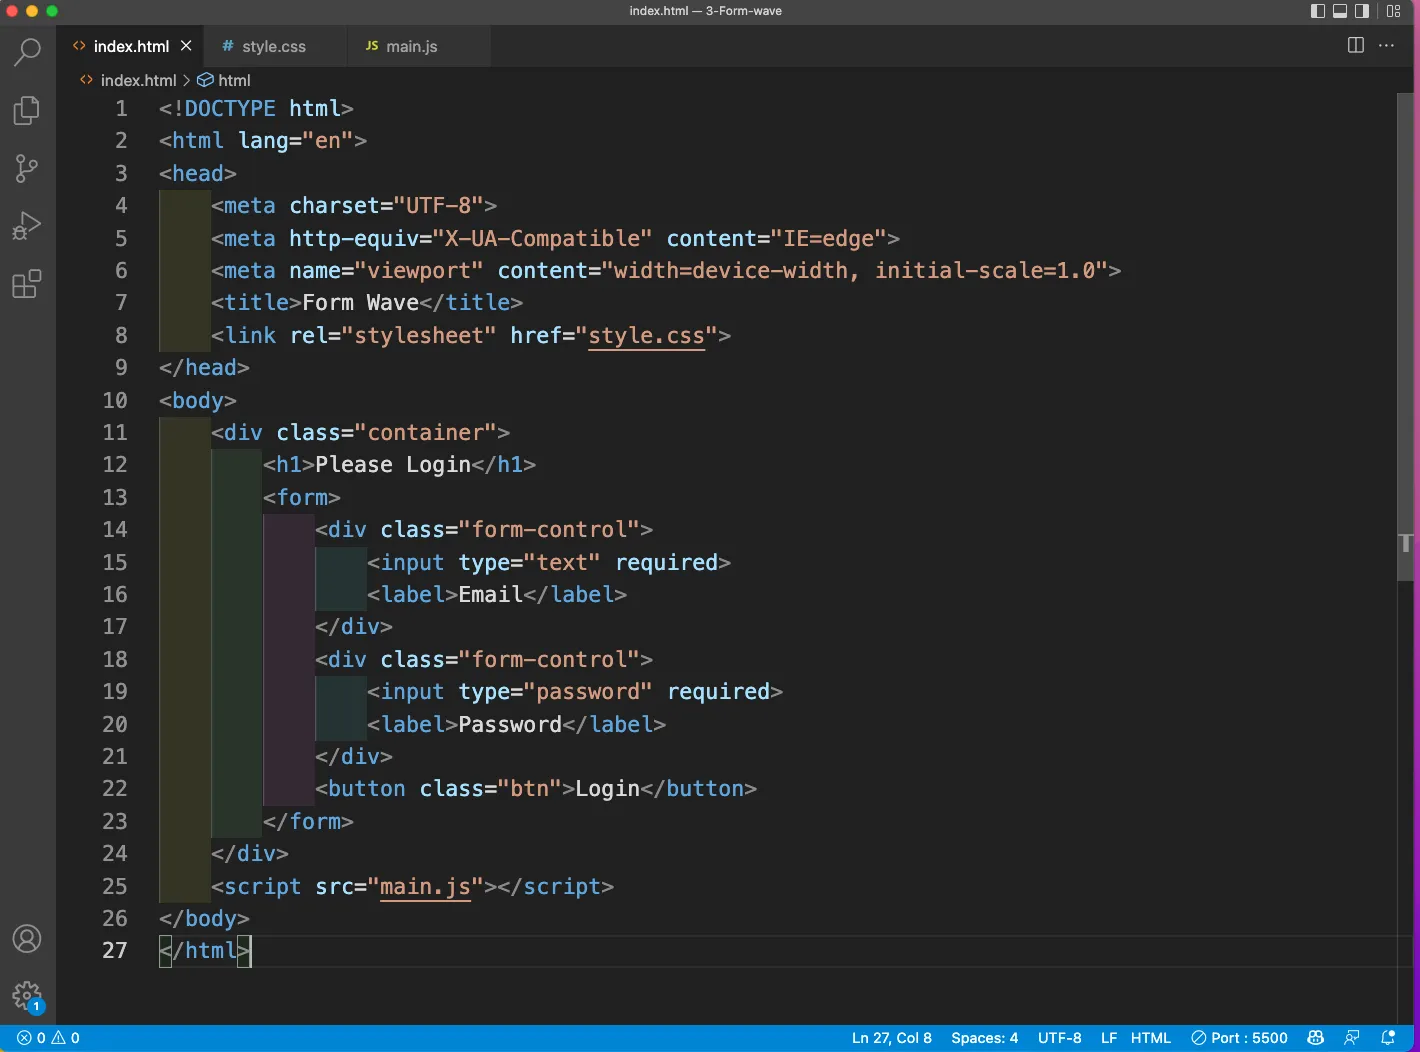Toggle the secondary side bar layout button

point(1361,11)
